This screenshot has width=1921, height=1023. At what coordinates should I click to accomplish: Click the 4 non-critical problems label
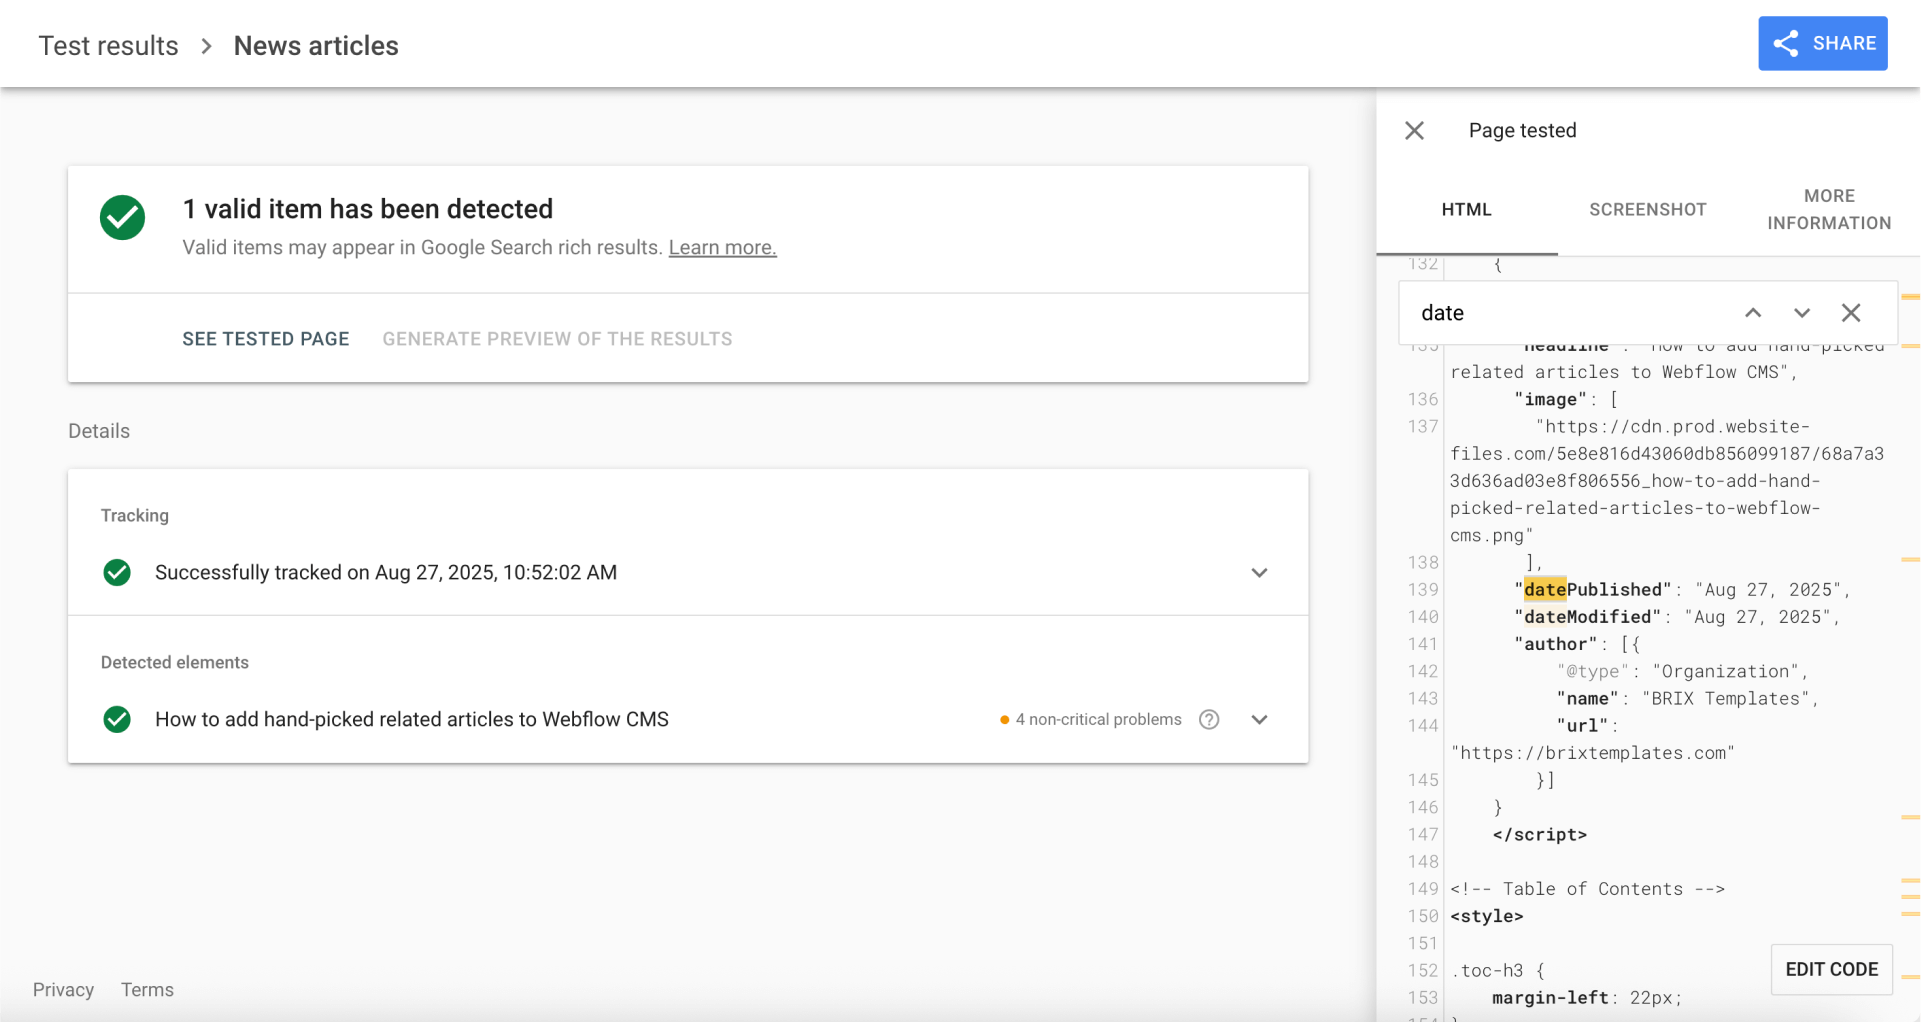(x=1098, y=720)
